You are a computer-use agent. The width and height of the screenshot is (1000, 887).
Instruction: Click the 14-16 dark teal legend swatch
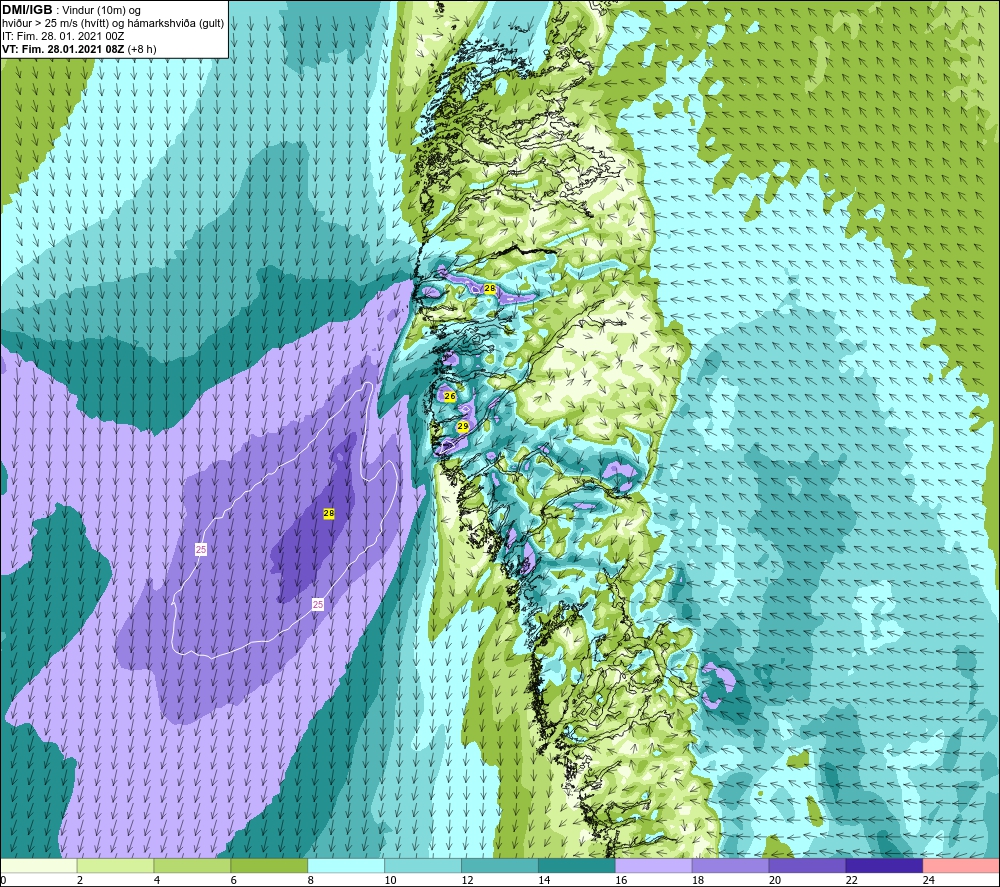point(577,865)
